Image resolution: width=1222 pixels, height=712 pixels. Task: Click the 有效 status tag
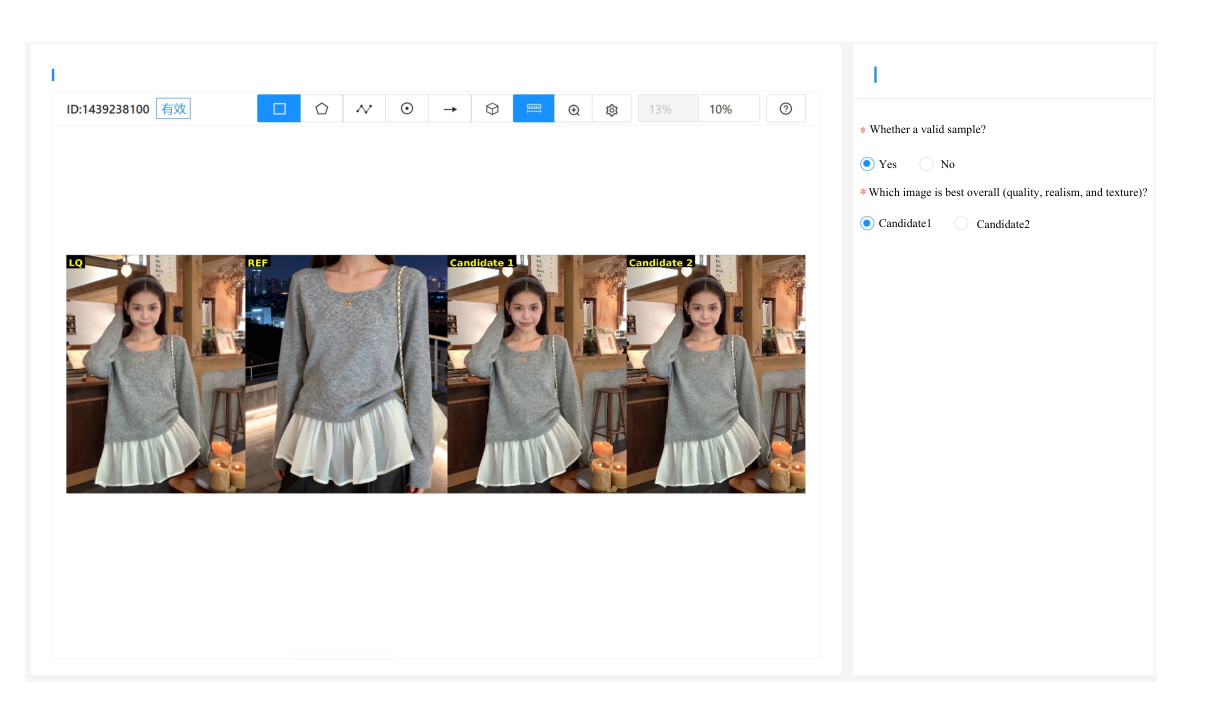[174, 109]
